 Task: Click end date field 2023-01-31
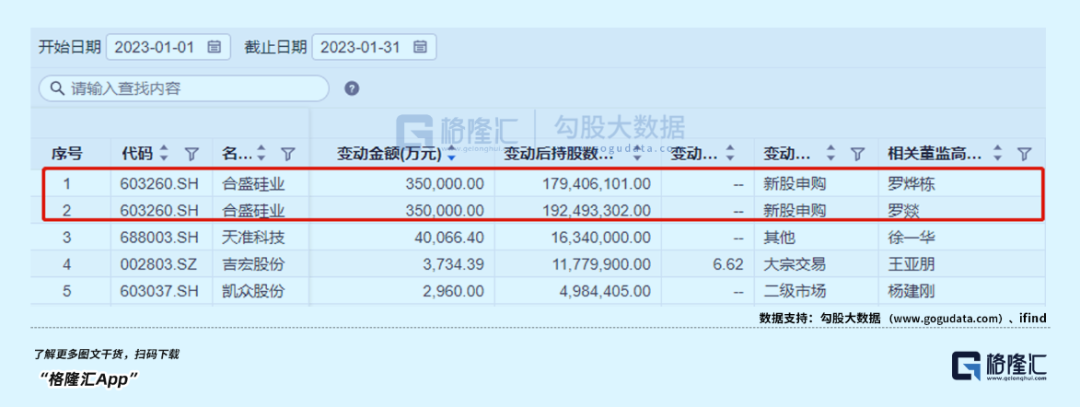pyautogui.click(x=362, y=47)
